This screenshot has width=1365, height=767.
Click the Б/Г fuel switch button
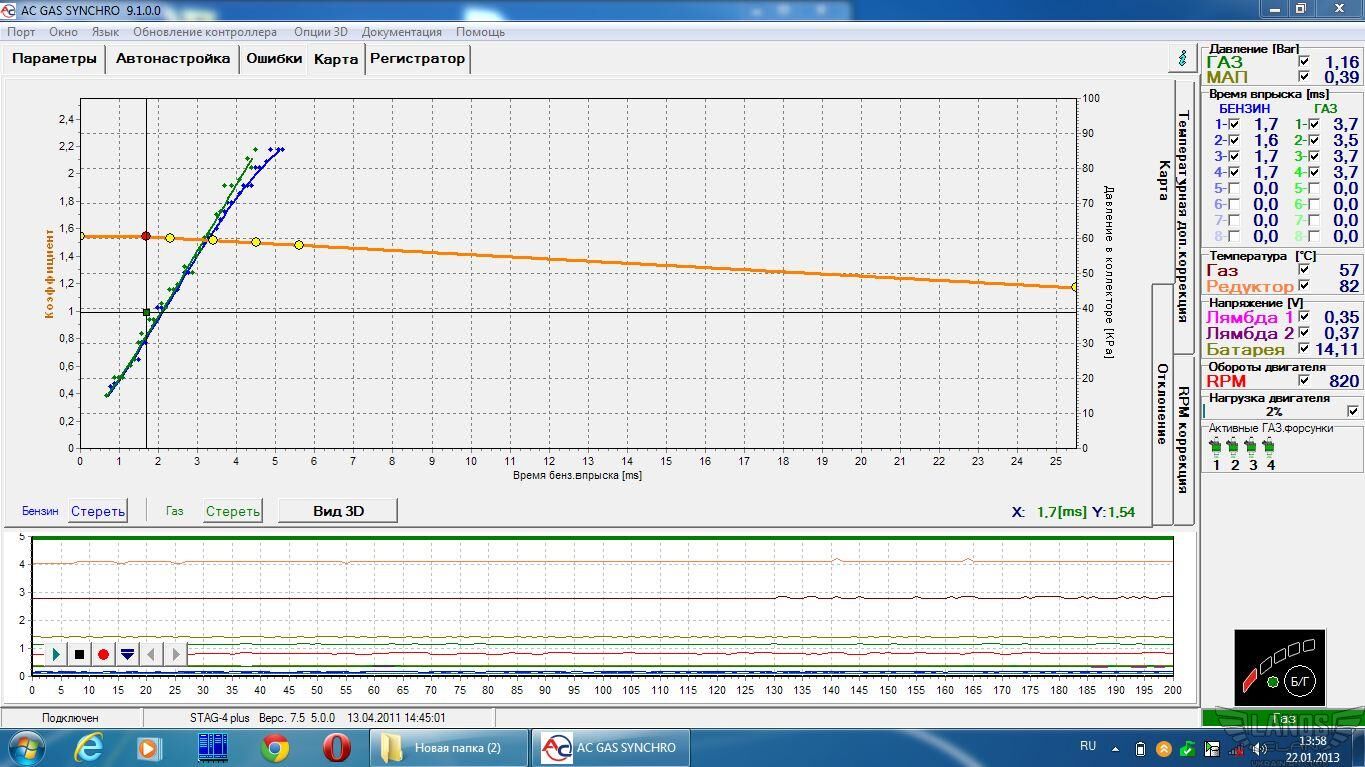coord(1301,681)
